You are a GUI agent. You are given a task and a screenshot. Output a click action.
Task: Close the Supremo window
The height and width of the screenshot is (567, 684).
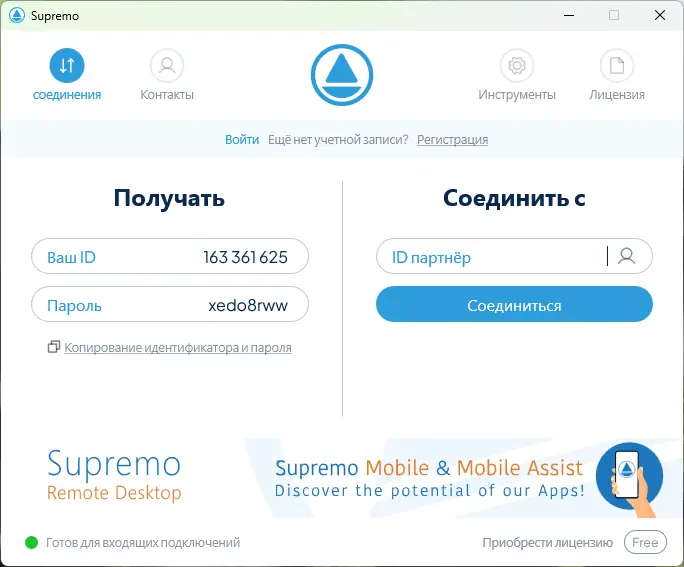(x=660, y=15)
